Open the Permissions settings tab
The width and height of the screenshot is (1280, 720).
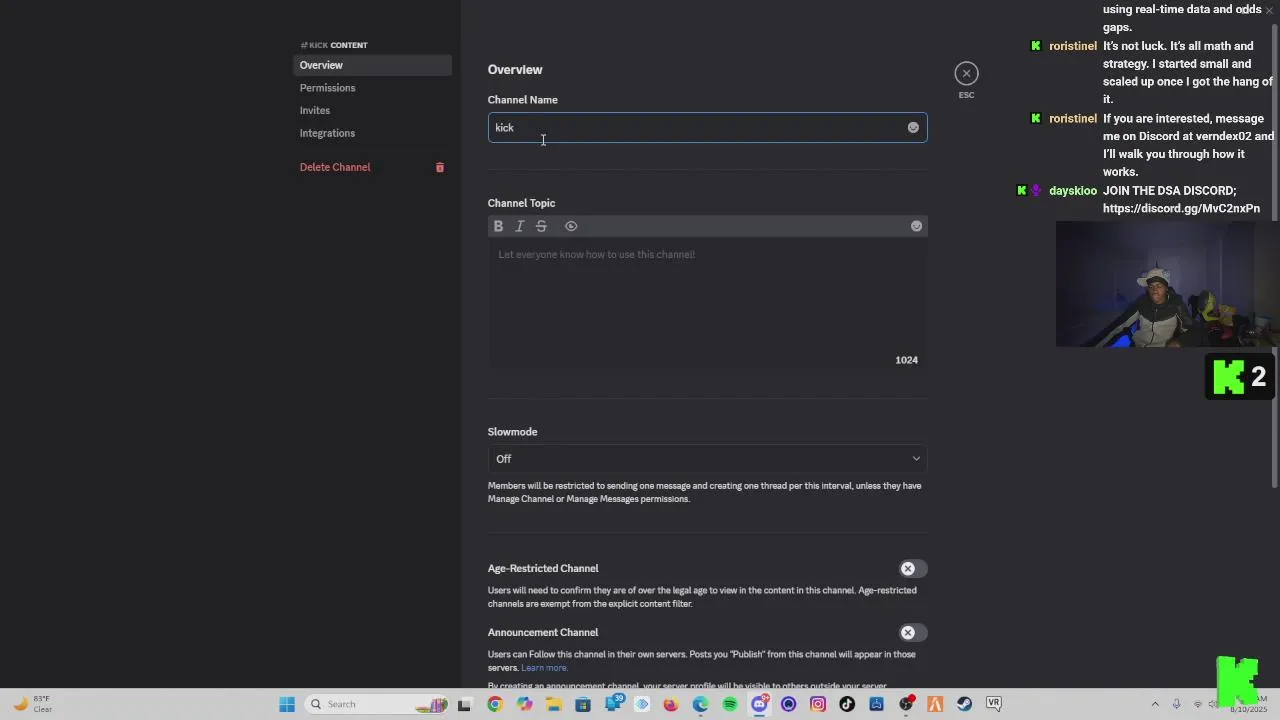coord(372,88)
